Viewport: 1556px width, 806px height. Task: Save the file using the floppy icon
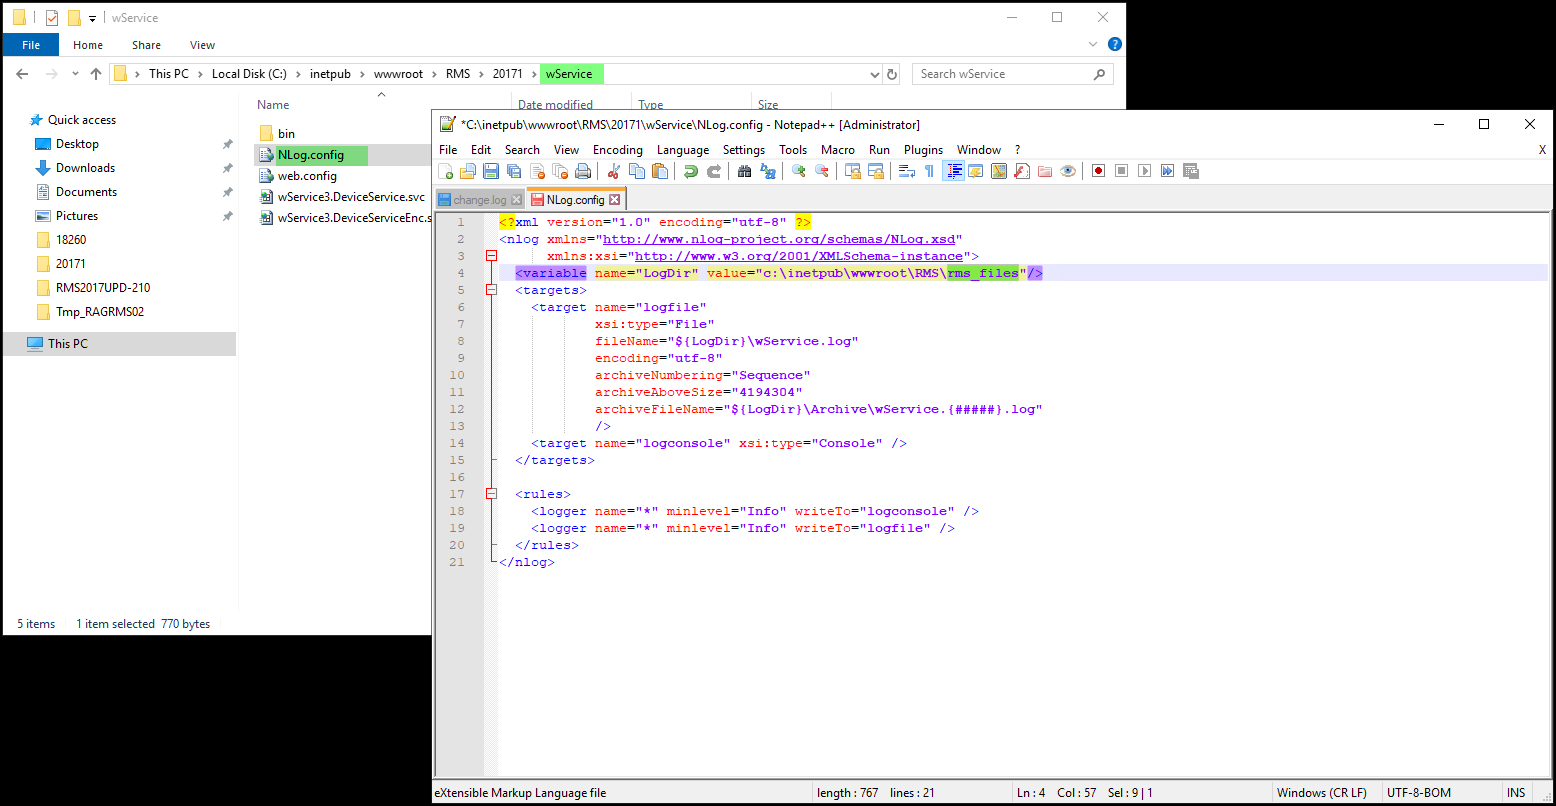pos(490,171)
